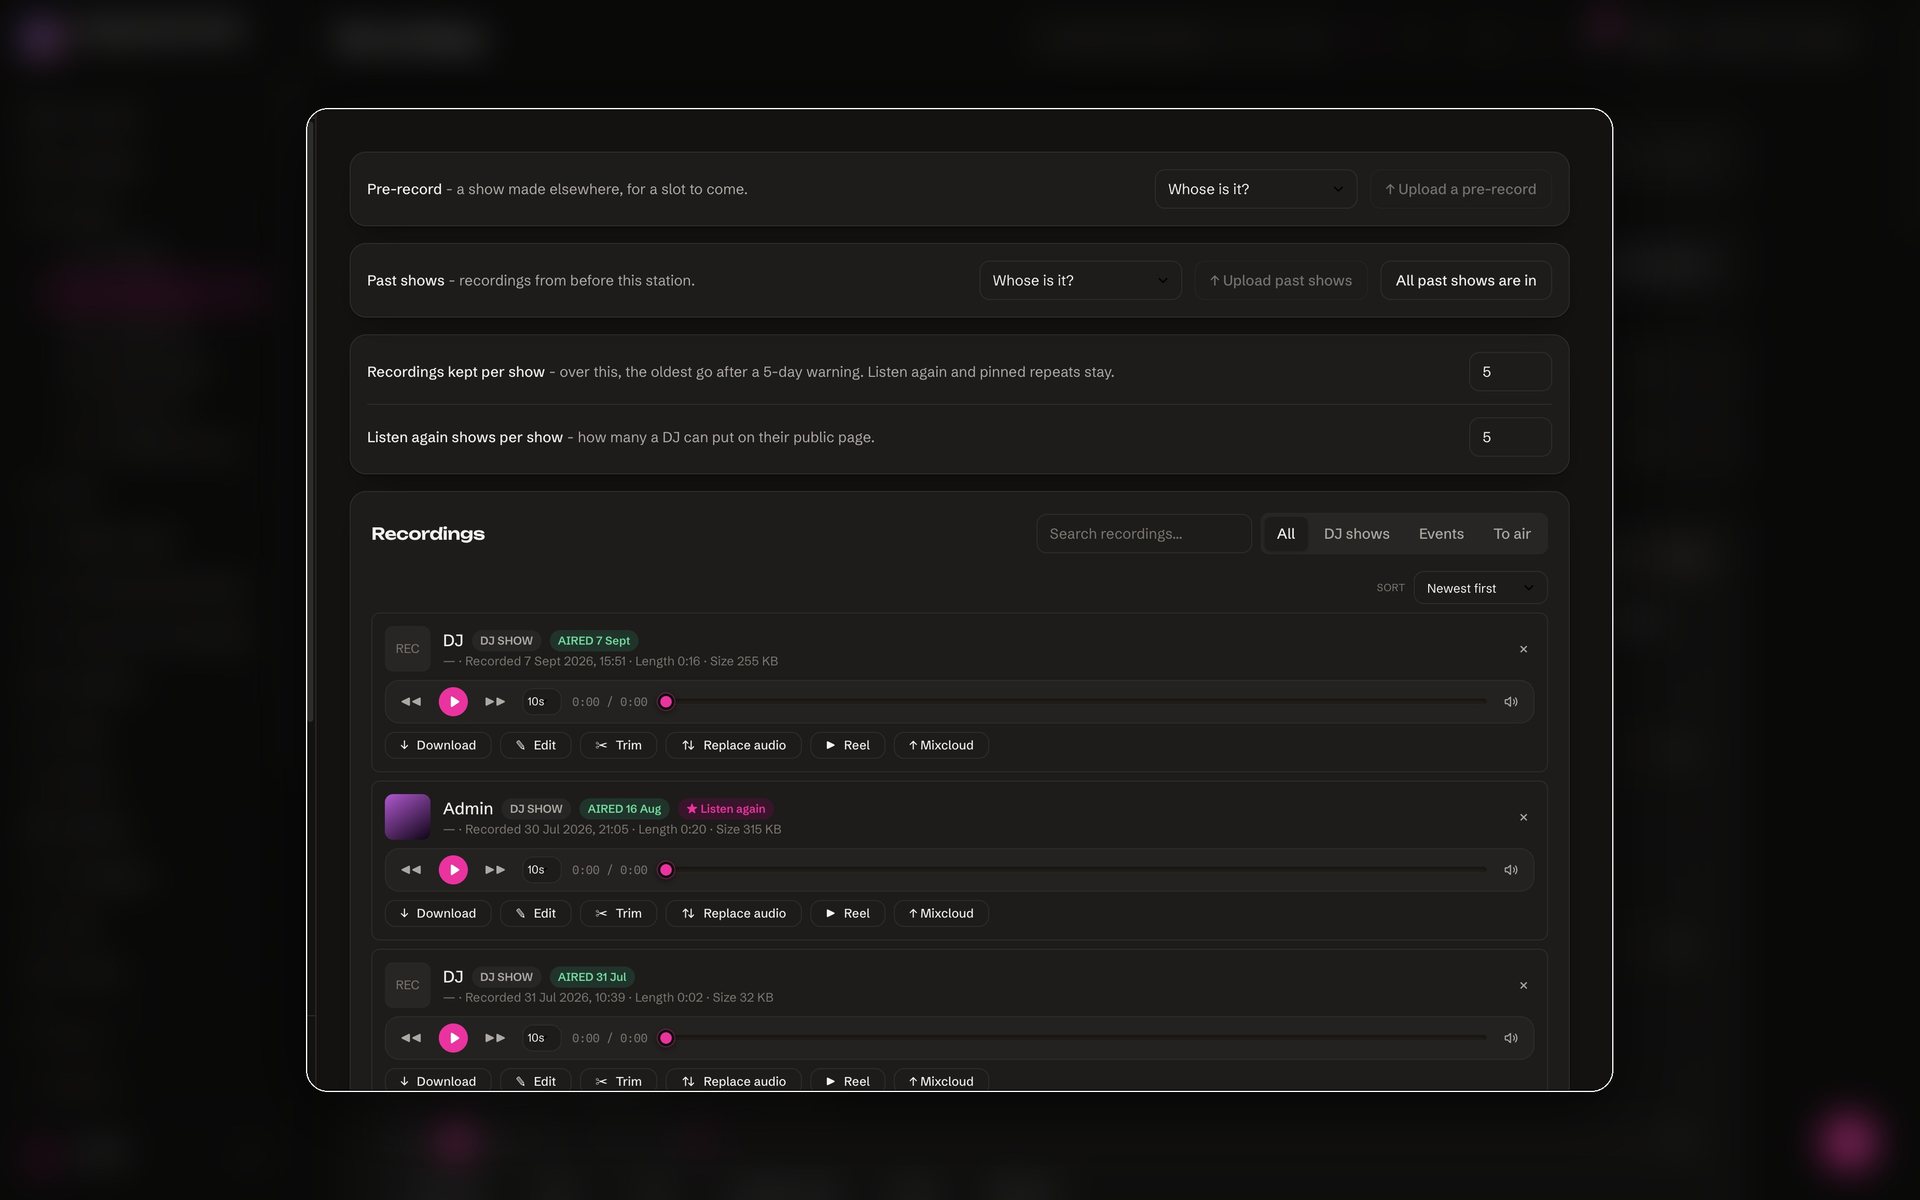
Task: Open the Pre-record 'Whose is it?' dropdown
Action: 1255,189
